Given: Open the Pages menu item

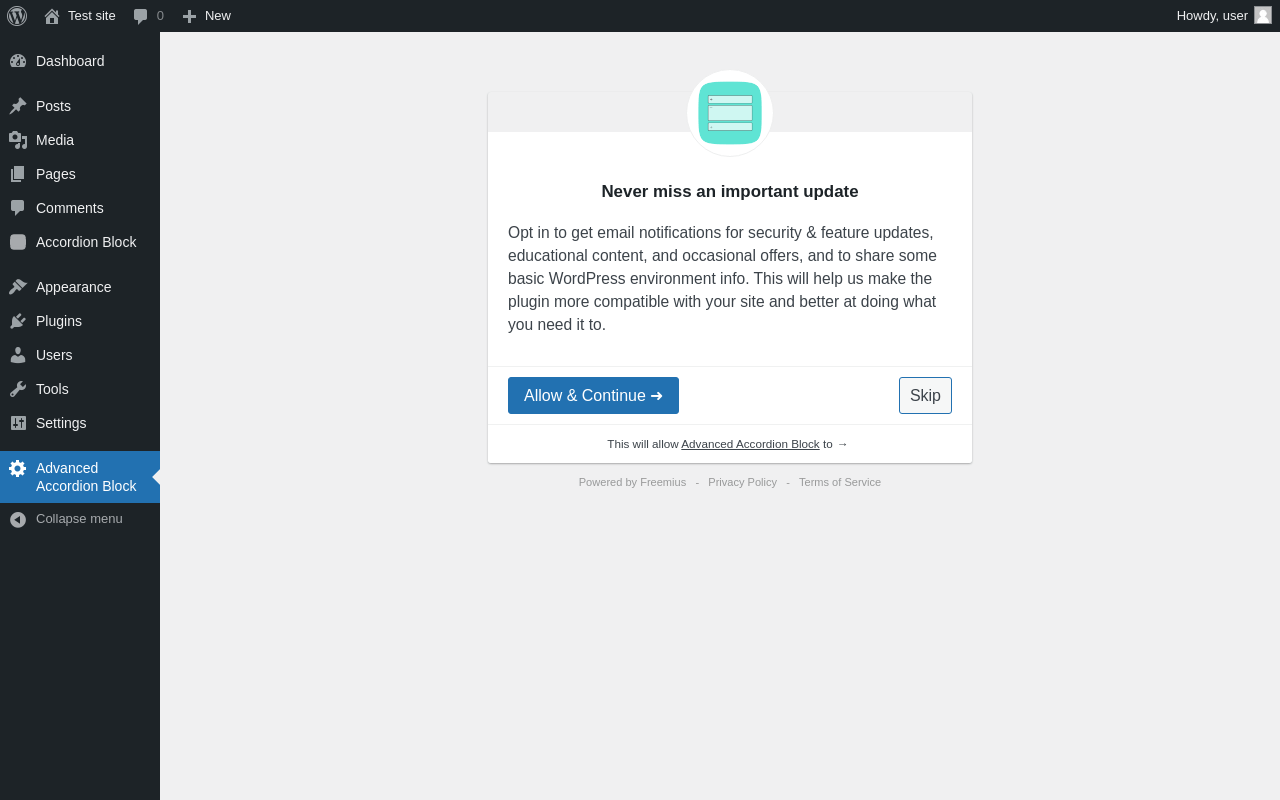Looking at the screenshot, I should coord(80,174).
